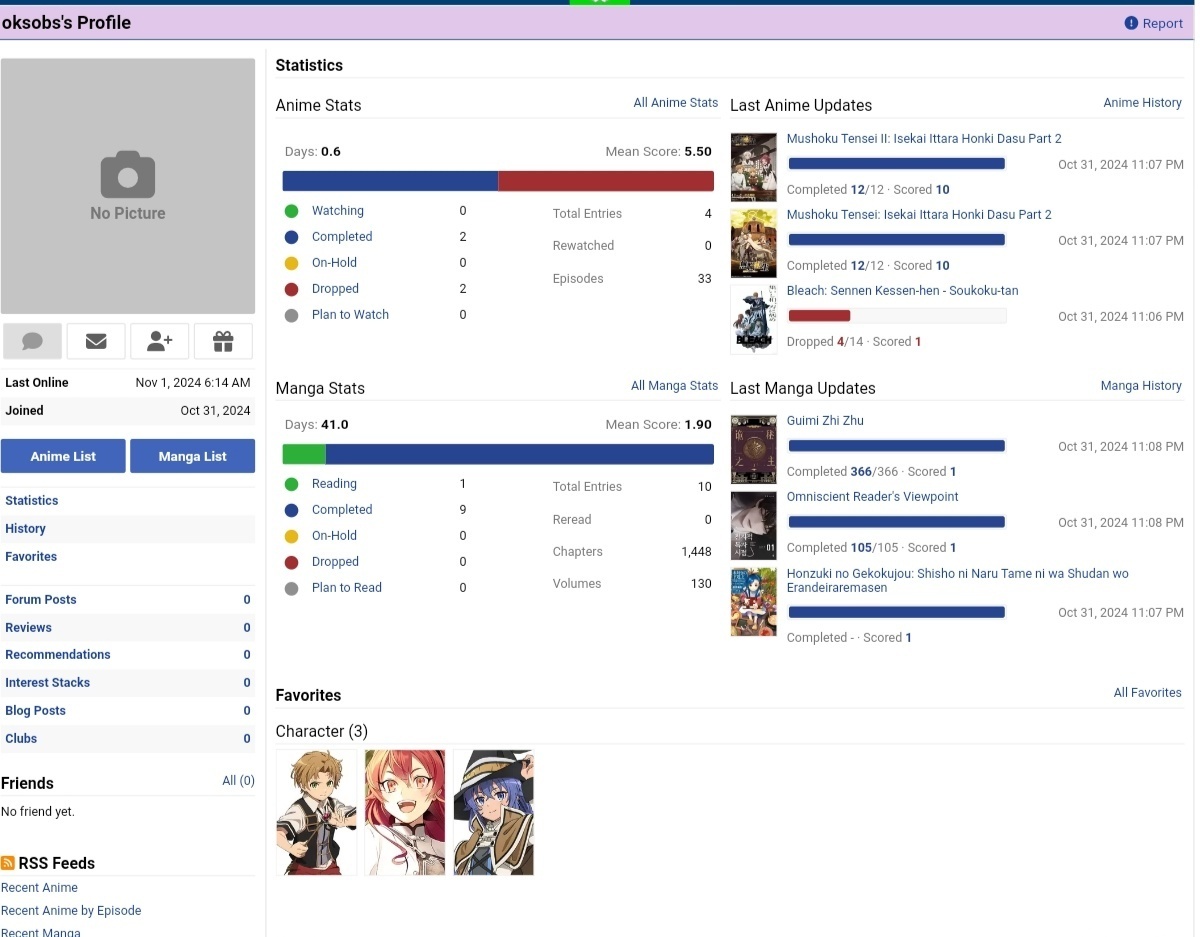This screenshot has height=937, width=1200.
Task: Open the All Anime Stats link
Action: [675, 102]
